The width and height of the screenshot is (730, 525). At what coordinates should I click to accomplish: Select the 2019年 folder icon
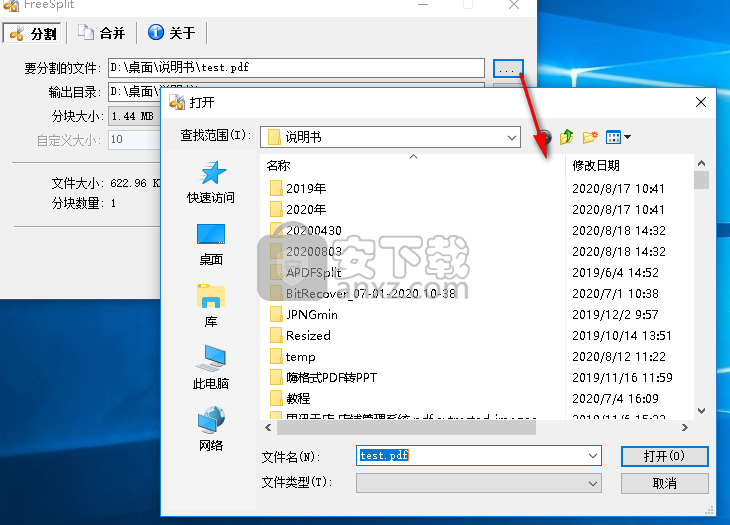pos(276,188)
